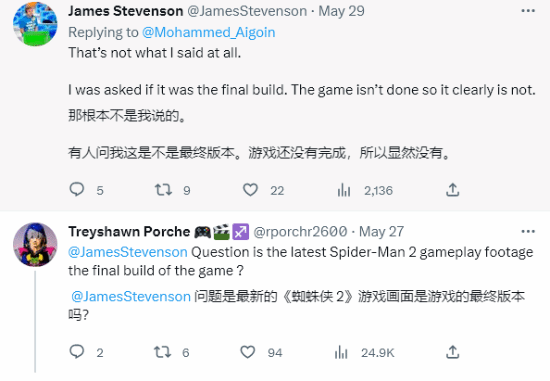This screenshot has height=381, width=550.
Task: Open Treyshawn Porche's profile avatar
Action: point(35,245)
